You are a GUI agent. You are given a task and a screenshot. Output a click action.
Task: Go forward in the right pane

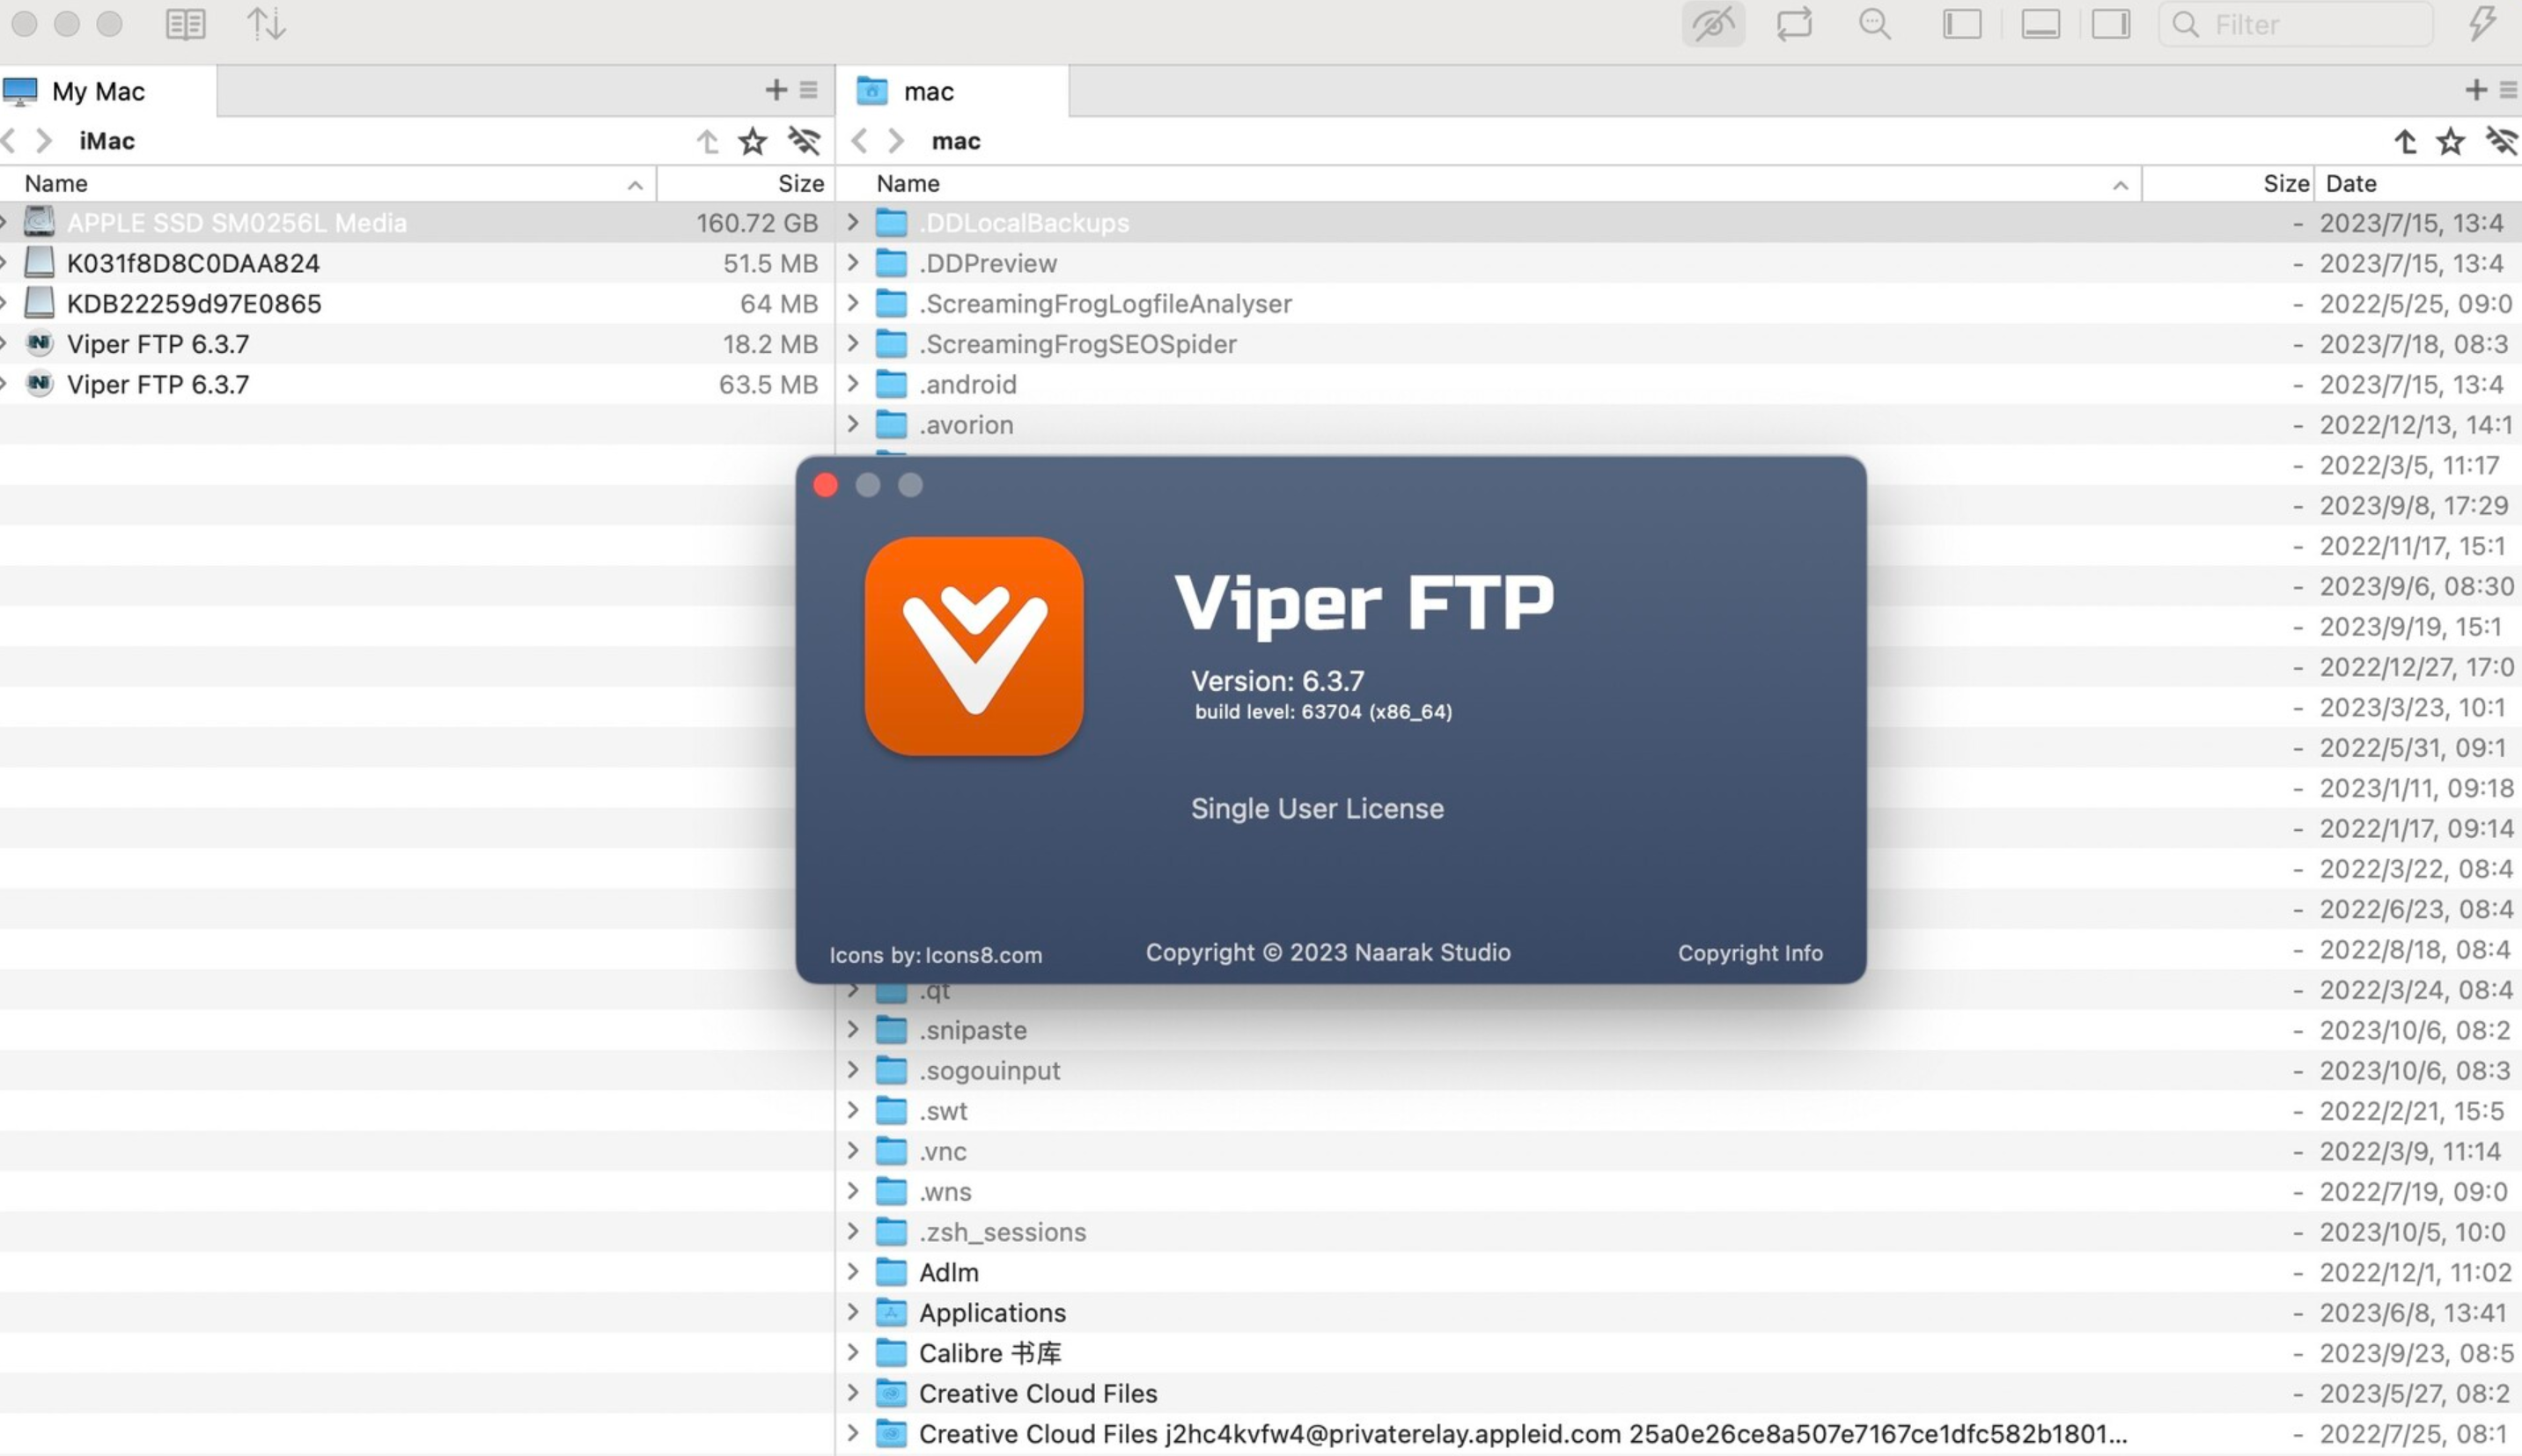click(896, 141)
